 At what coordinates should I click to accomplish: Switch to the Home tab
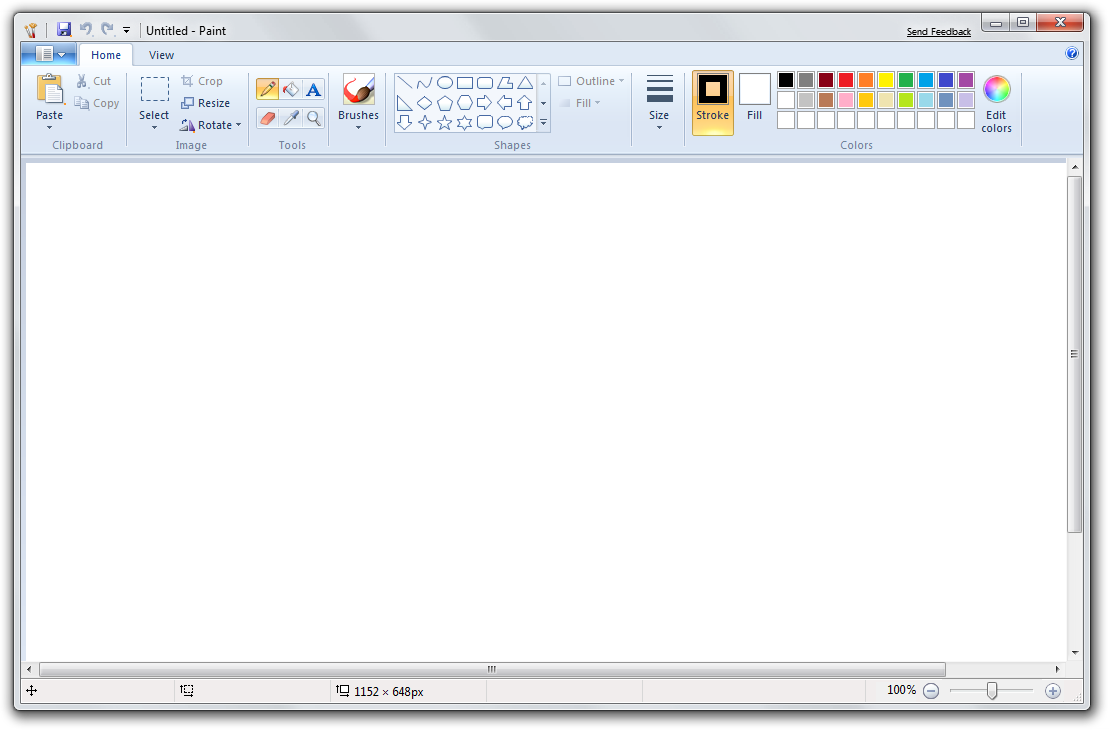click(x=106, y=55)
